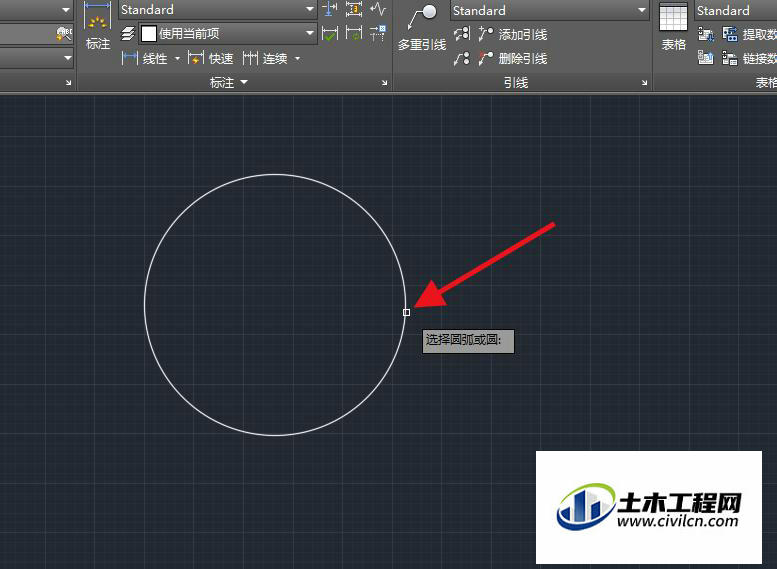This screenshot has width=777, height=569.
Task: Select the 连续 continue dimension icon
Action: (250, 58)
